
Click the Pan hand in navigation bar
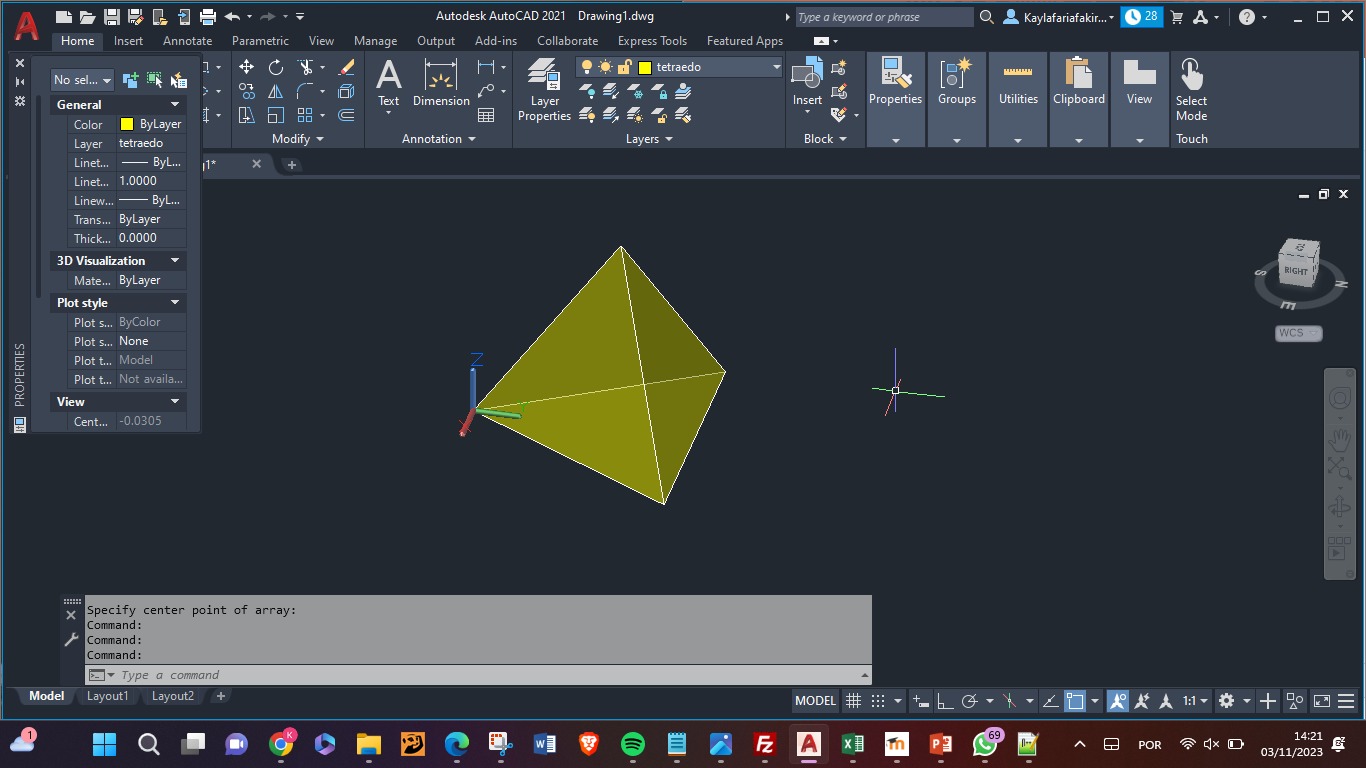click(1339, 438)
